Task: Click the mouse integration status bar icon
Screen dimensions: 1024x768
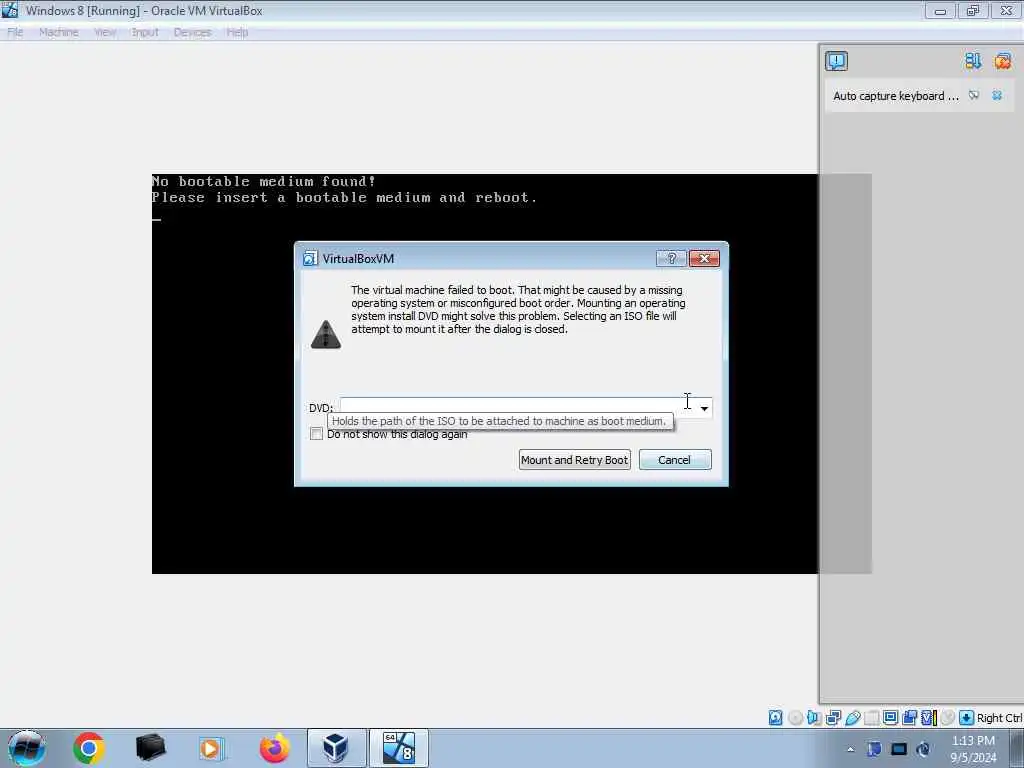Action: pyautogui.click(x=947, y=718)
